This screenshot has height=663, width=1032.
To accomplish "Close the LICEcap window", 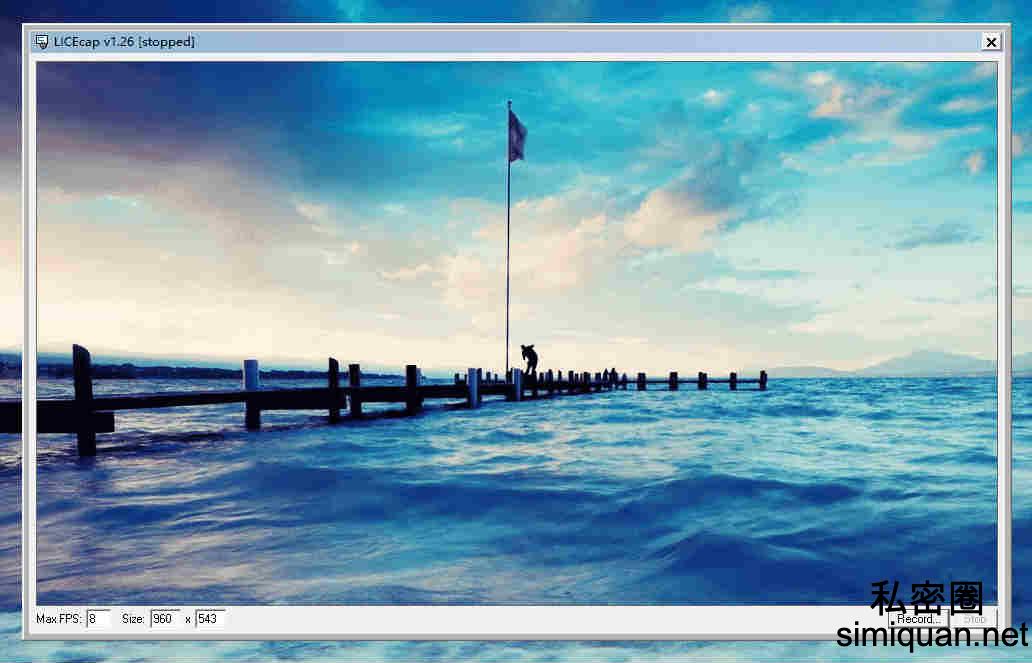I will (x=991, y=41).
